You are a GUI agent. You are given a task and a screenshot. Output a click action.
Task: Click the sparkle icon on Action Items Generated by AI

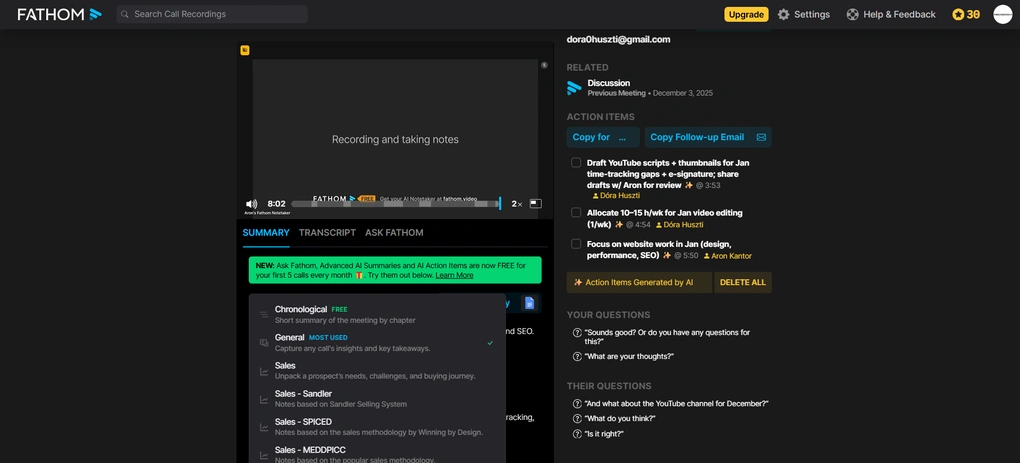[x=578, y=282]
